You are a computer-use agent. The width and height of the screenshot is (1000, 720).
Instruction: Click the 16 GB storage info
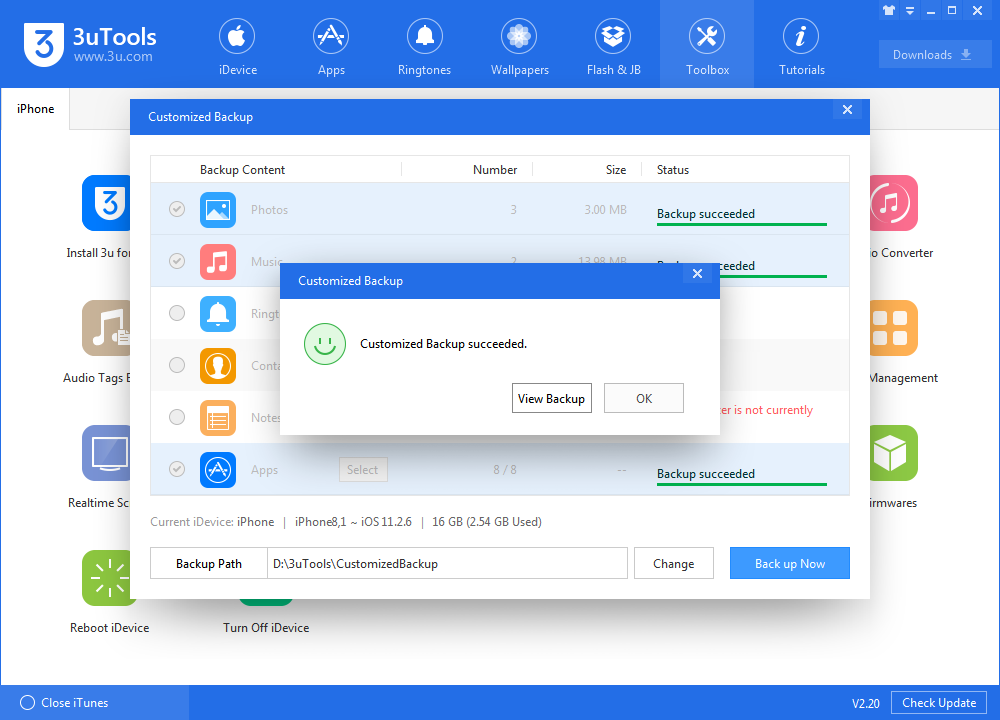point(487,522)
